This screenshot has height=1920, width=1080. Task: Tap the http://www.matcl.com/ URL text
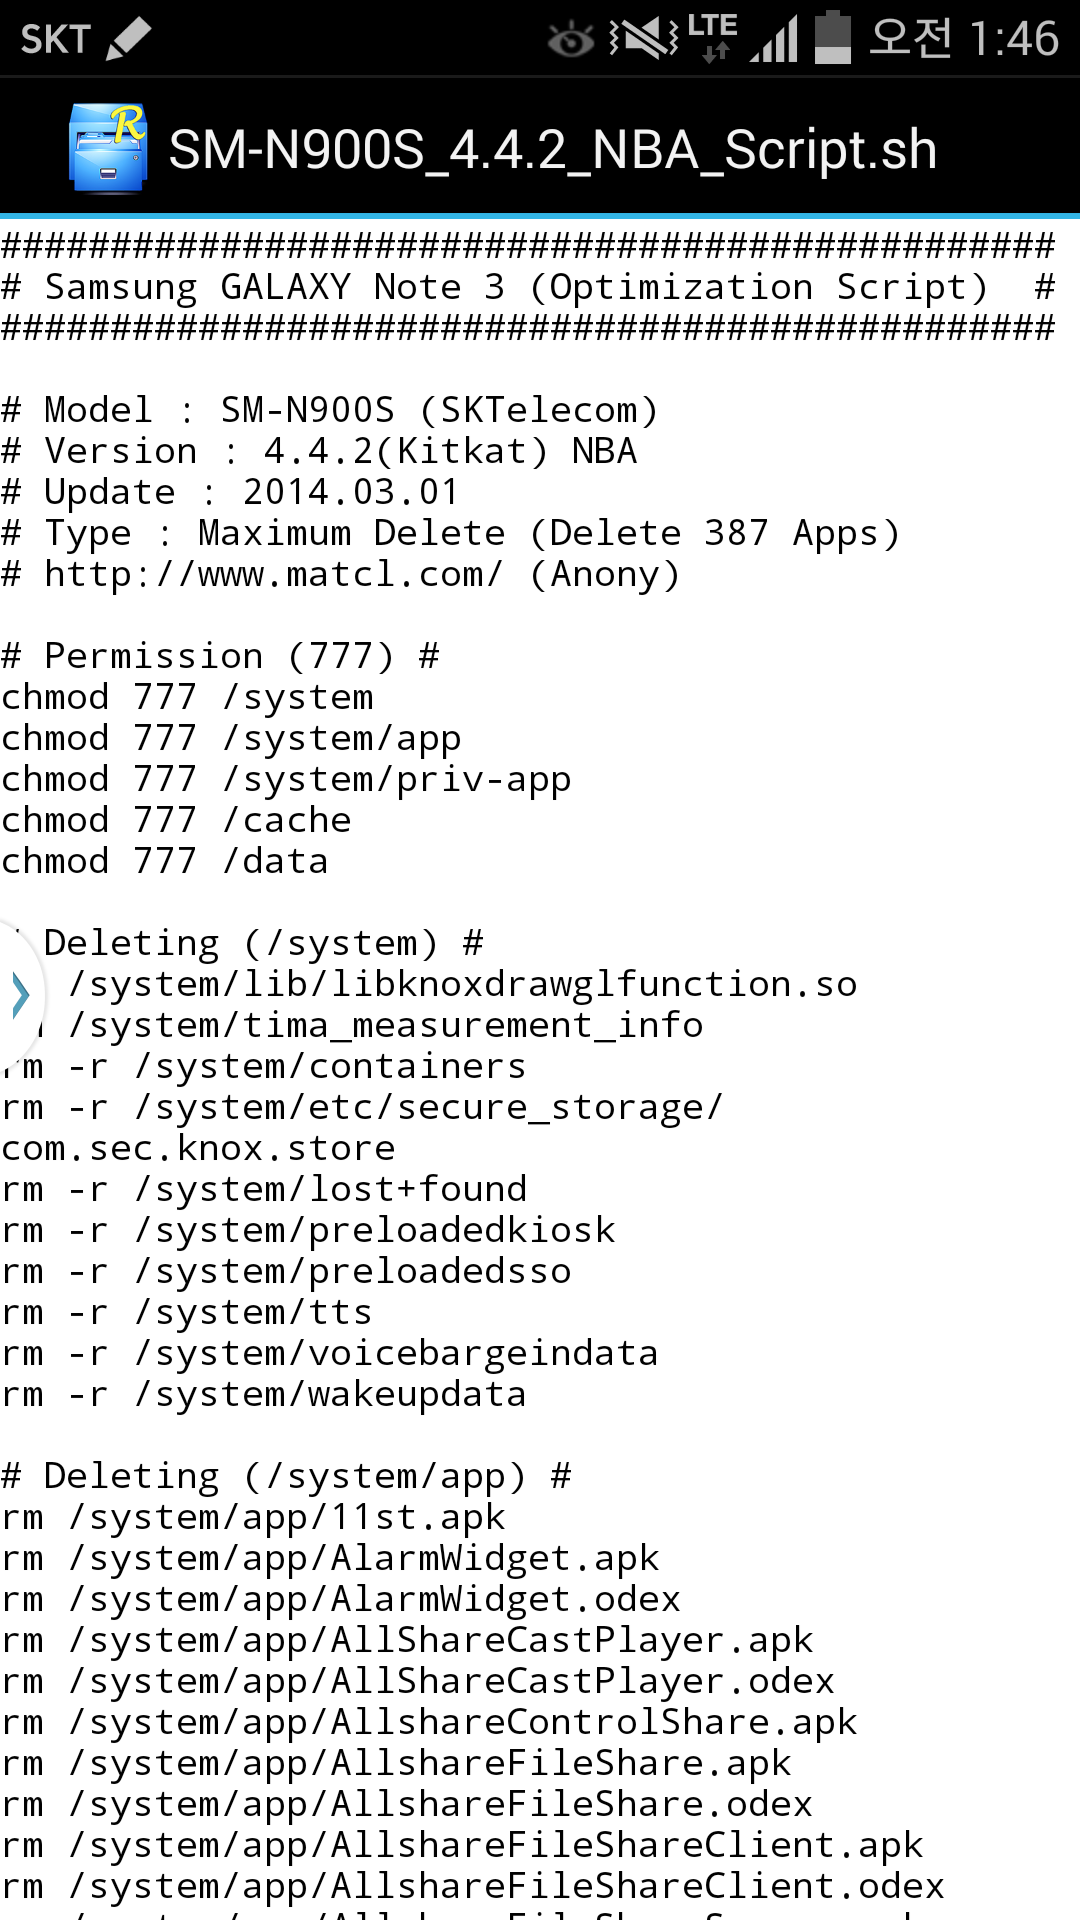pos(273,575)
